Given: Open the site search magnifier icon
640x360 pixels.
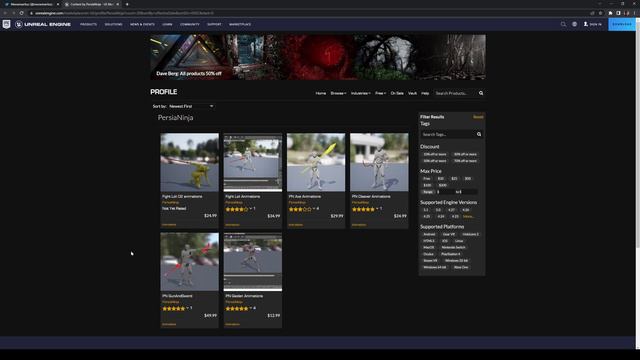Looking at the screenshot, I should click(563, 24).
